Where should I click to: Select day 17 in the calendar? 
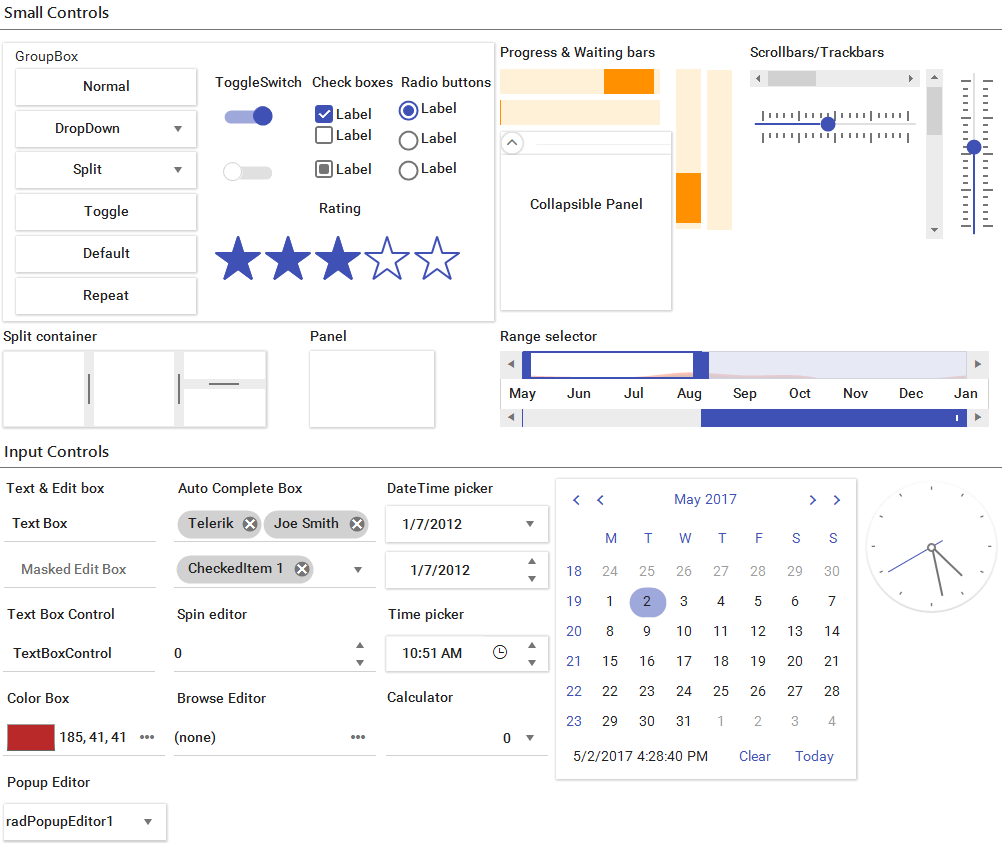click(x=684, y=661)
